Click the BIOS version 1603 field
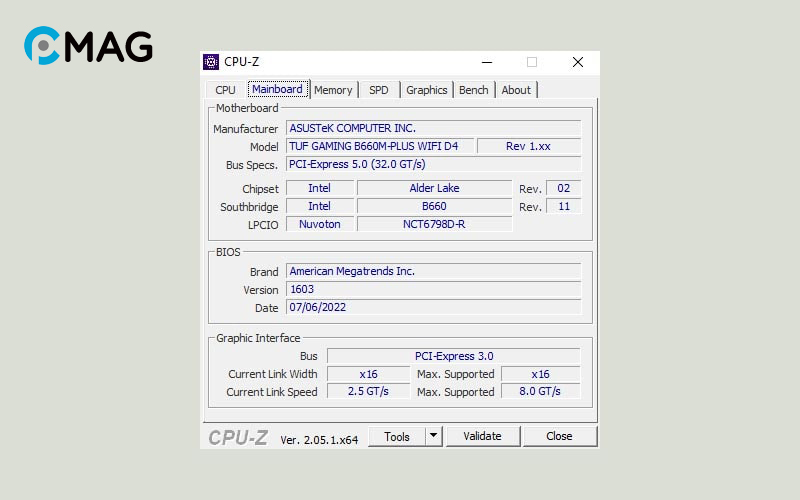This screenshot has height=500, width=800. click(433, 289)
